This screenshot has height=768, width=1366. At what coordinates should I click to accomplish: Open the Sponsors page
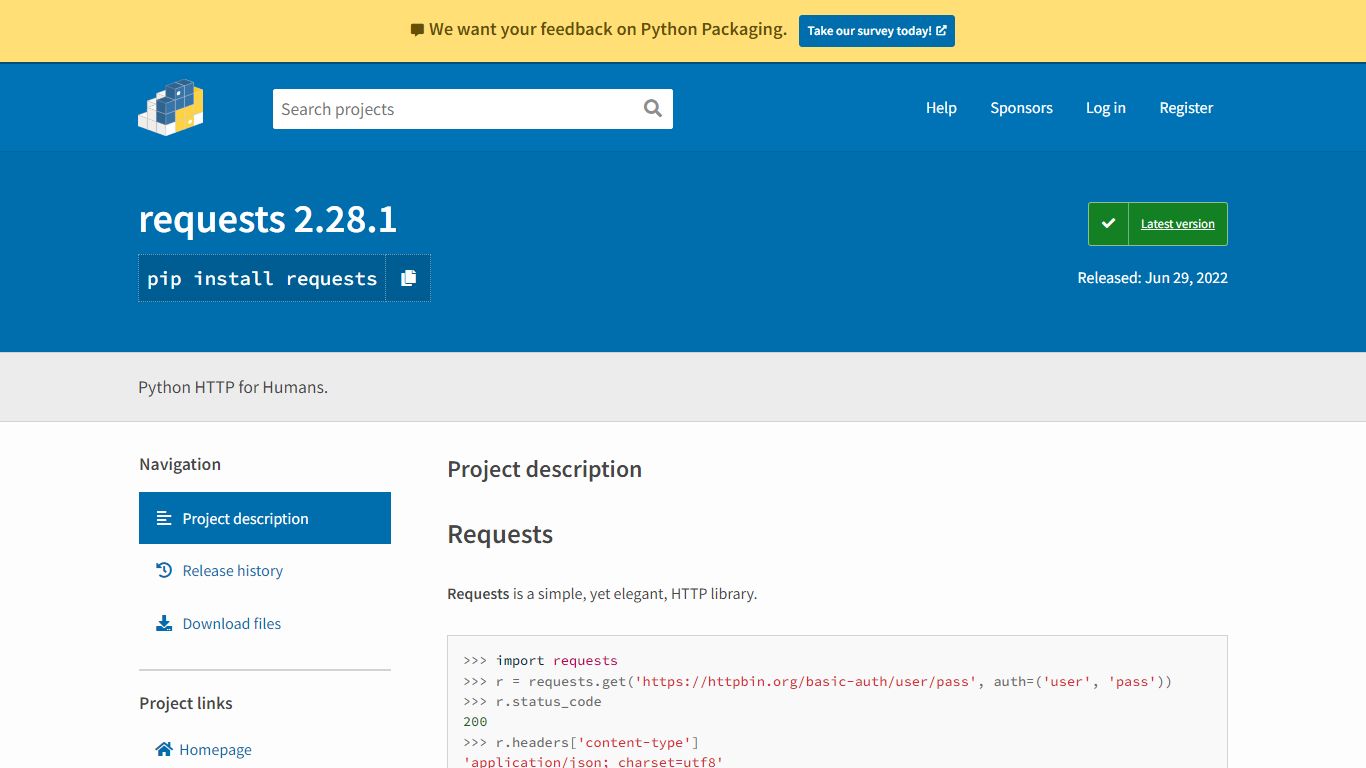coord(1021,108)
